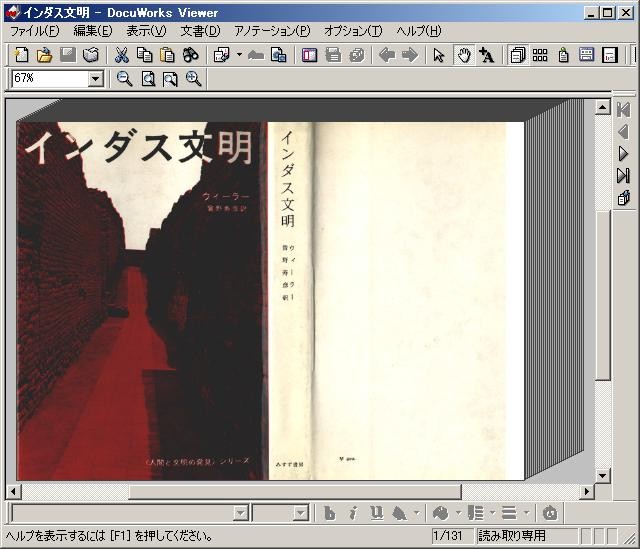Select the text annotation tool
This screenshot has height=549, width=640.
coord(487,55)
